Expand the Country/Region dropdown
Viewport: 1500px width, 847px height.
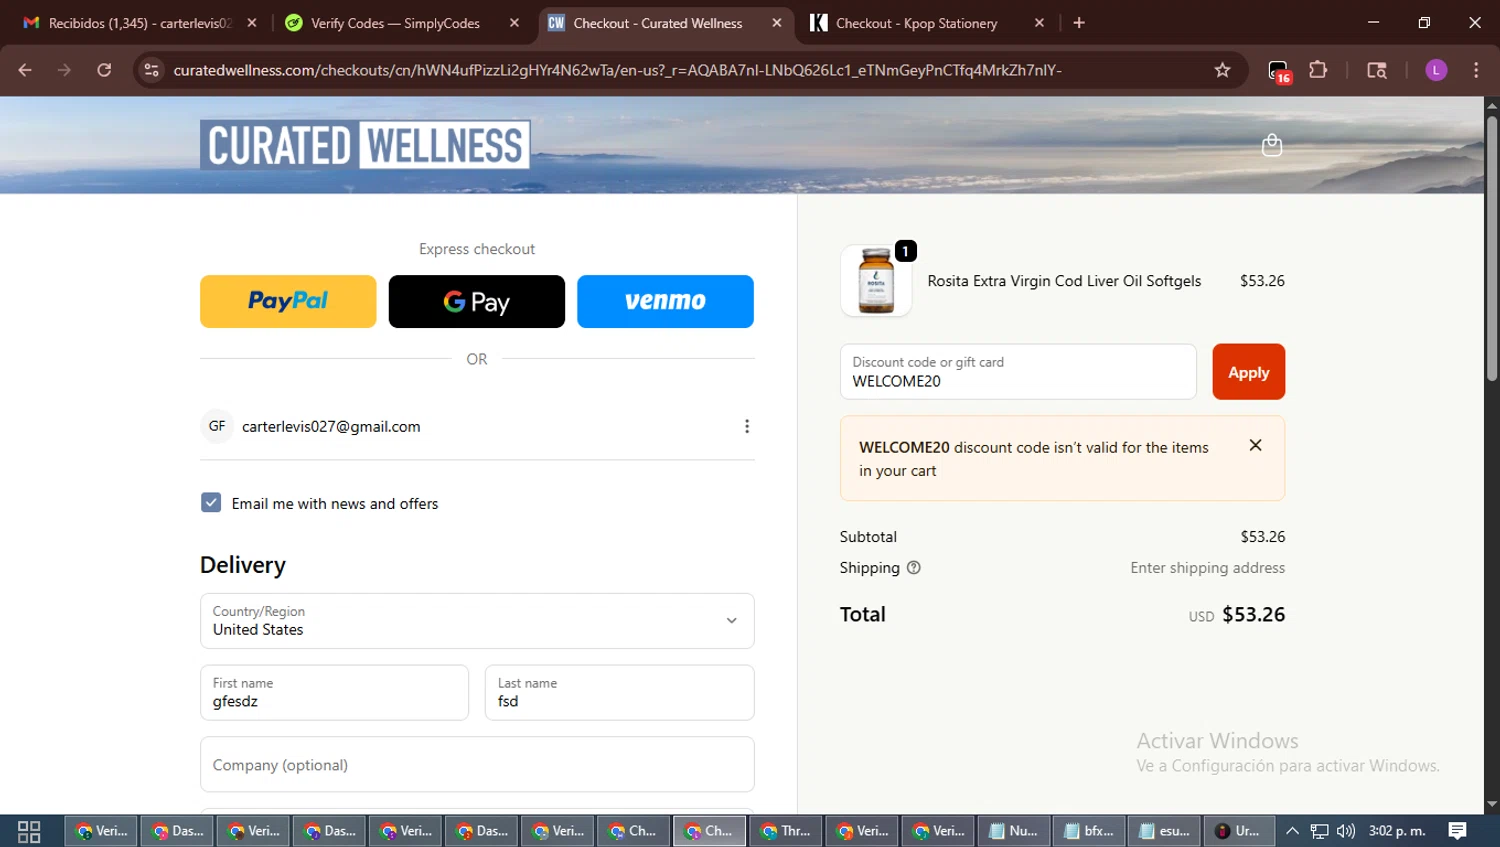coord(477,621)
